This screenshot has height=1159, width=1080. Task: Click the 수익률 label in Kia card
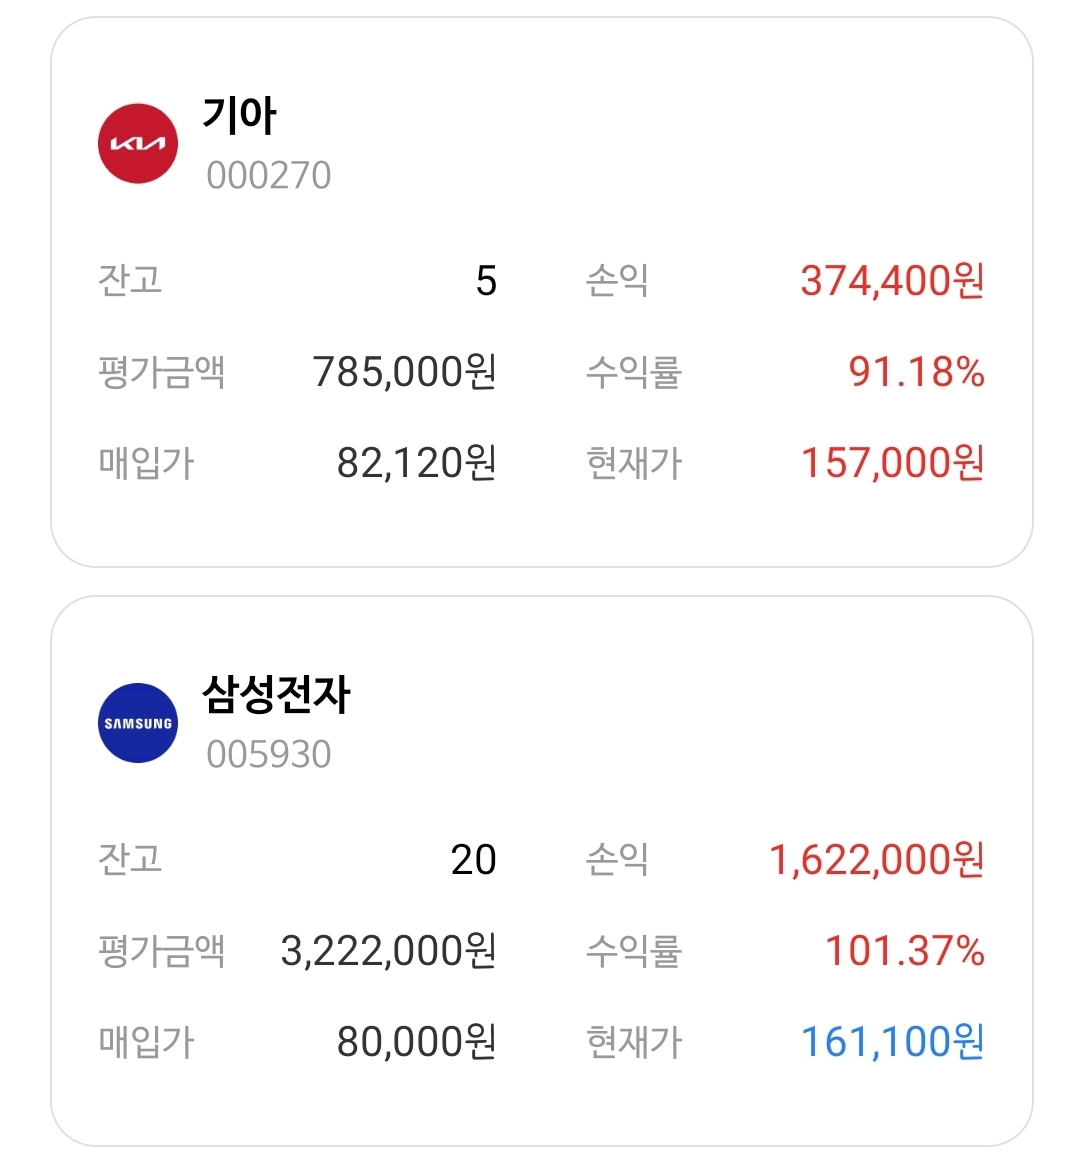point(633,372)
